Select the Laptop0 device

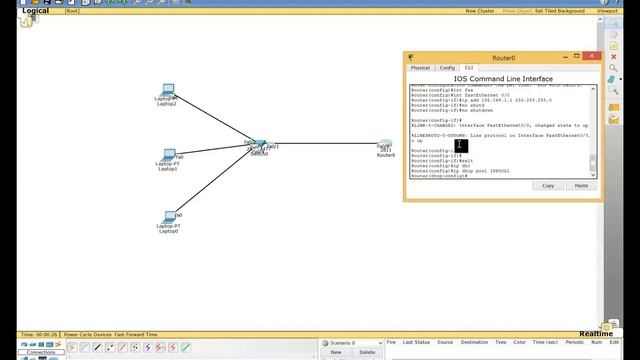tap(169, 217)
